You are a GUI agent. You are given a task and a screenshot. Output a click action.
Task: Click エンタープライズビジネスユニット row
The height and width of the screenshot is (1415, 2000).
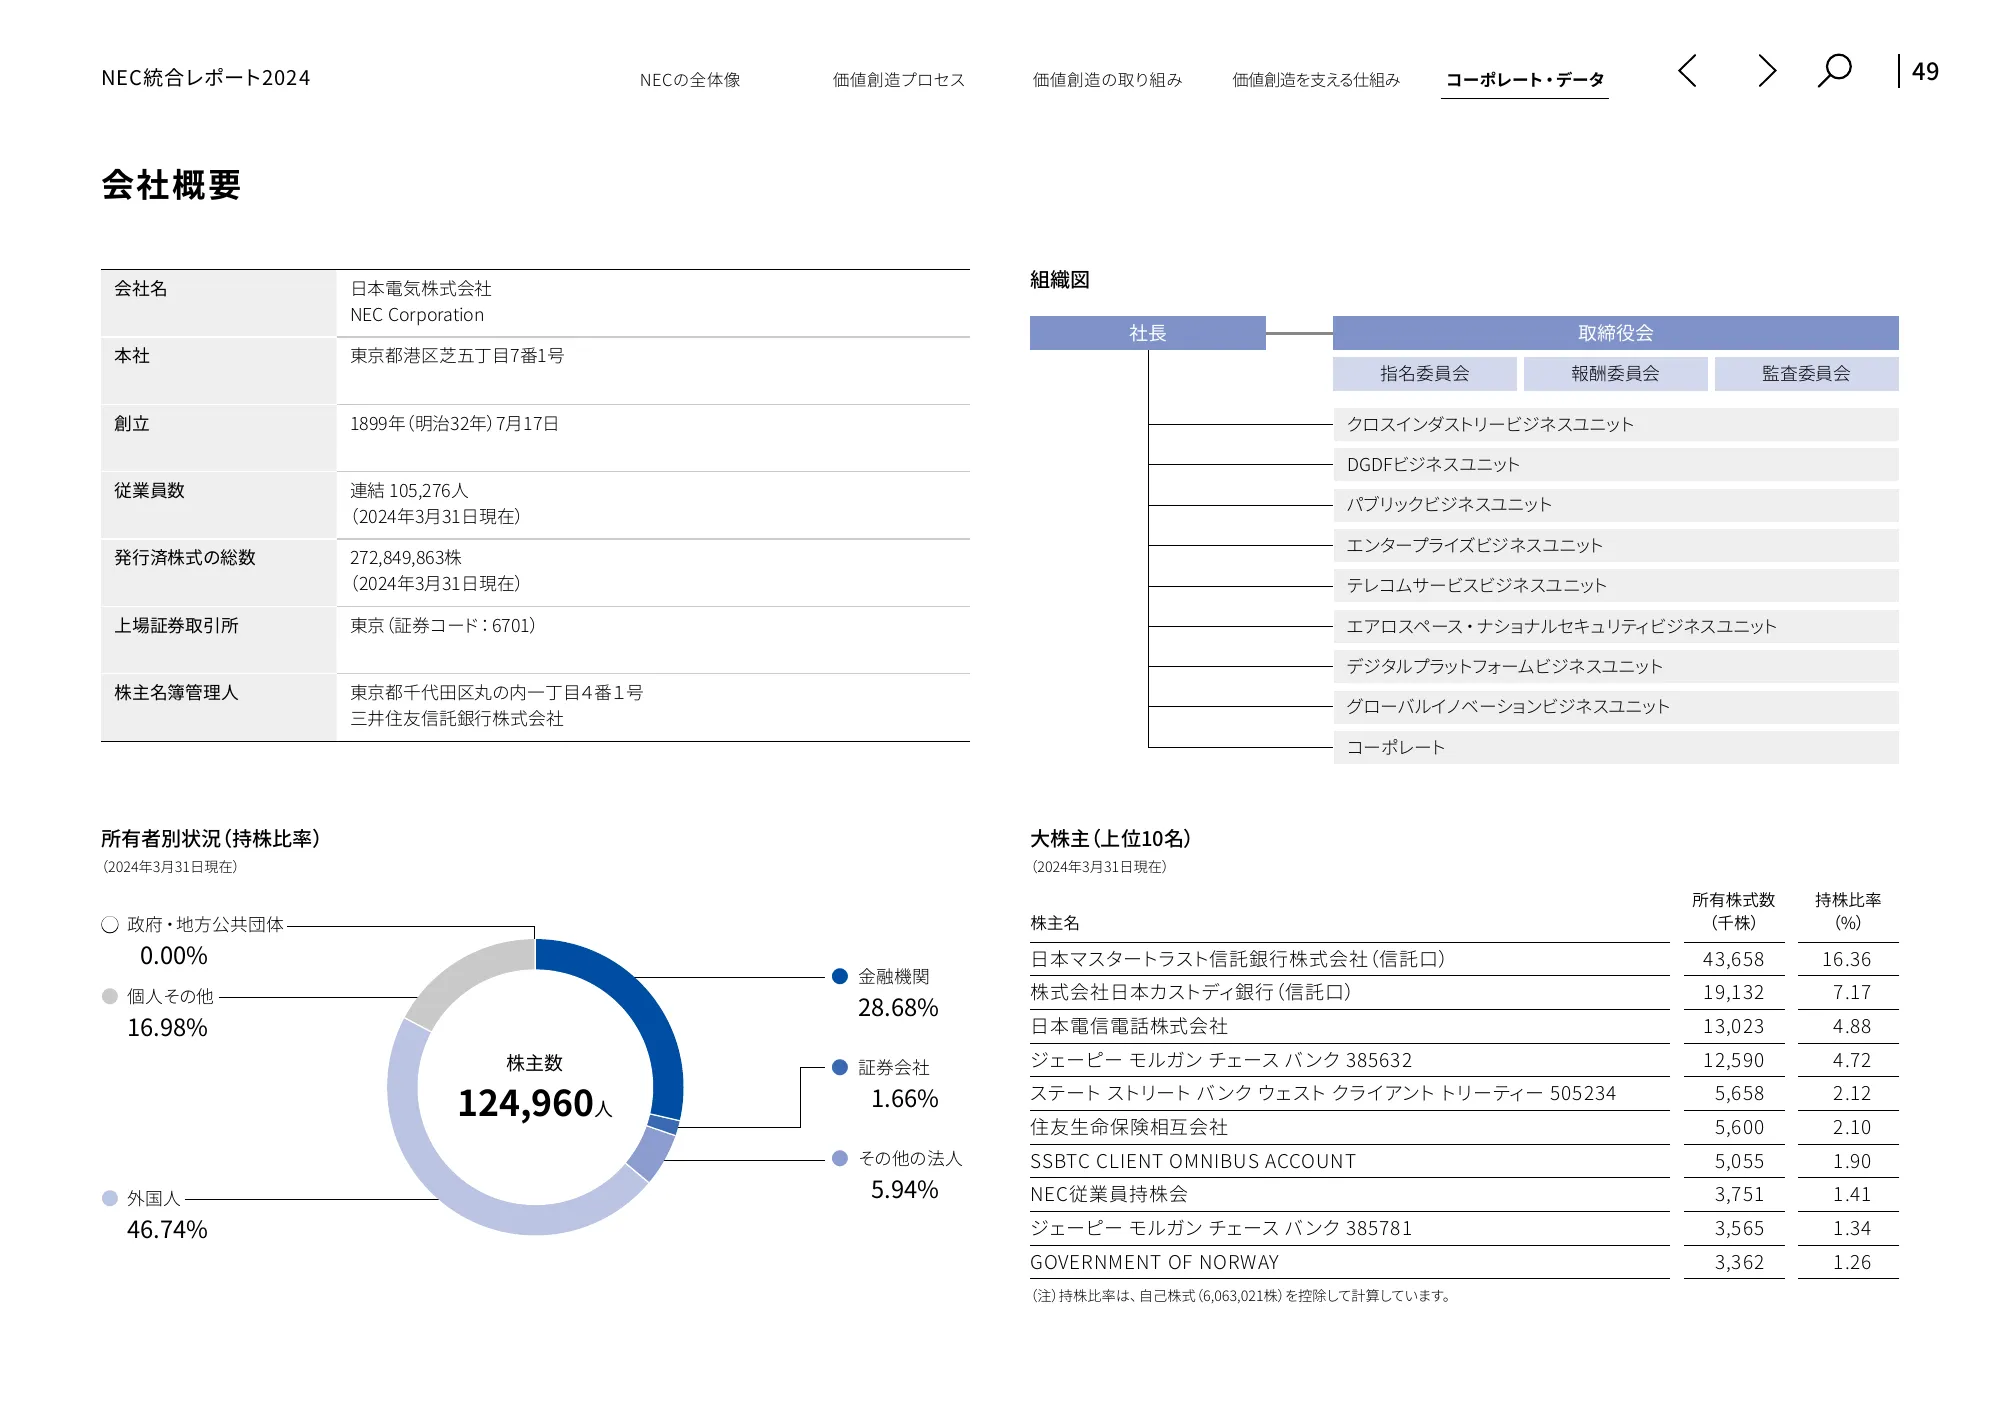click(1616, 546)
